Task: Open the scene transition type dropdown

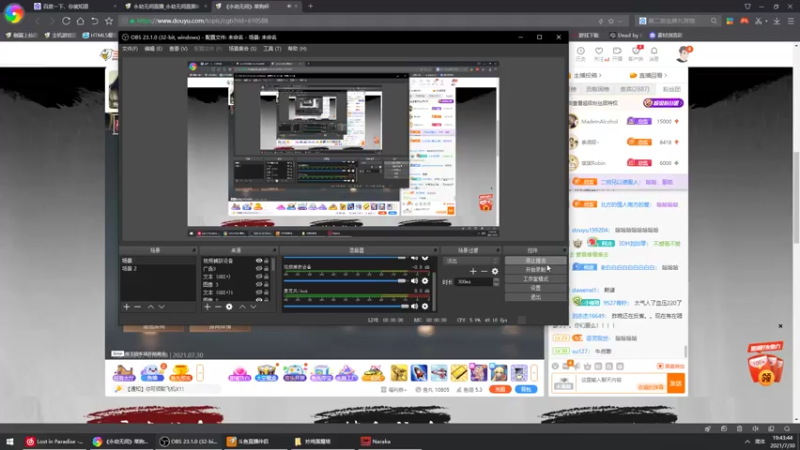Action: [472, 261]
